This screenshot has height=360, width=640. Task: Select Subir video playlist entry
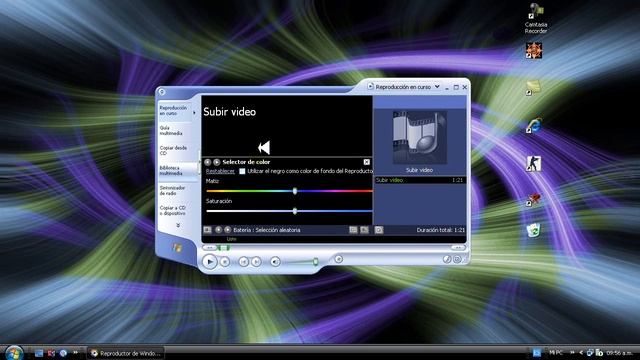pos(420,180)
